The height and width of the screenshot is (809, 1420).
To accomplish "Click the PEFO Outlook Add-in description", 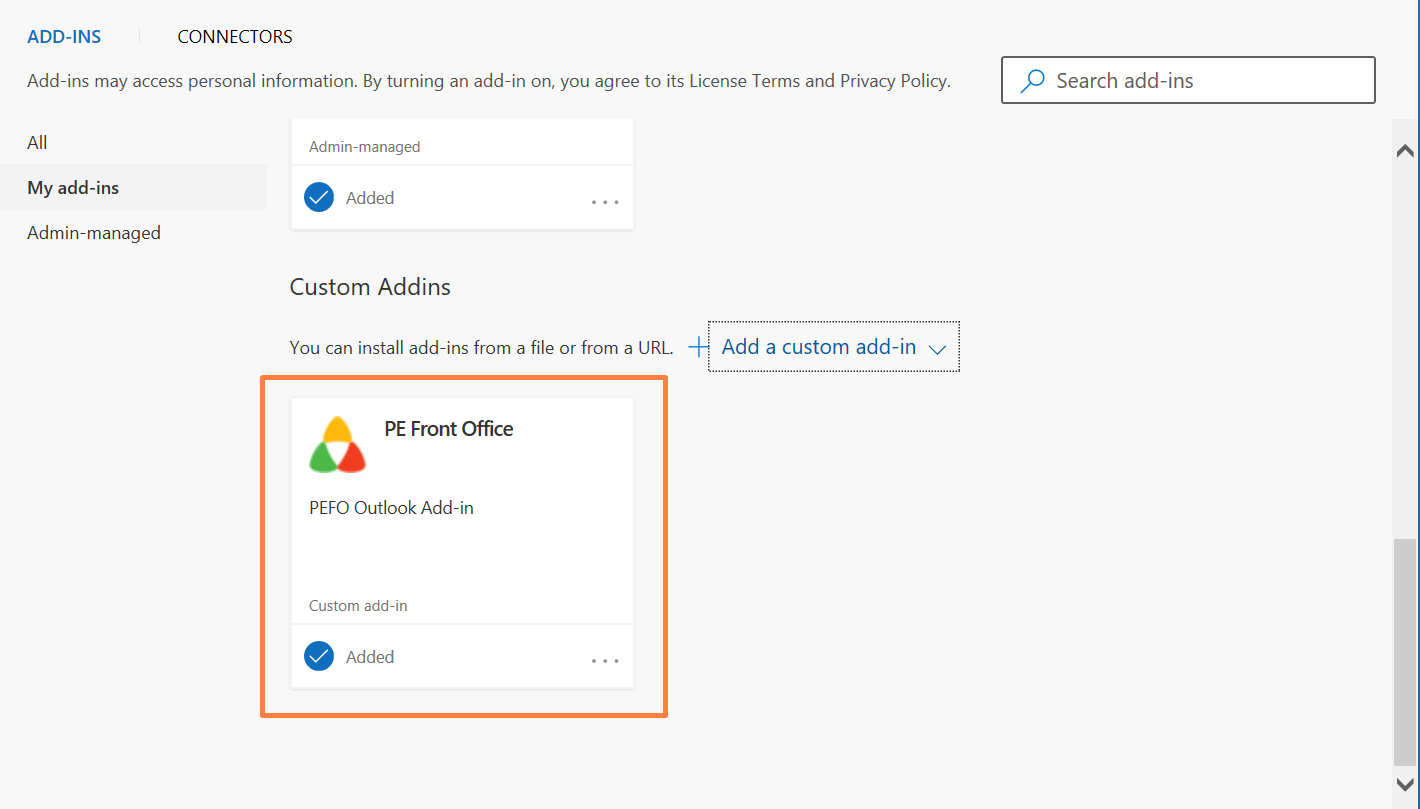I will pyautogui.click(x=391, y=508).
